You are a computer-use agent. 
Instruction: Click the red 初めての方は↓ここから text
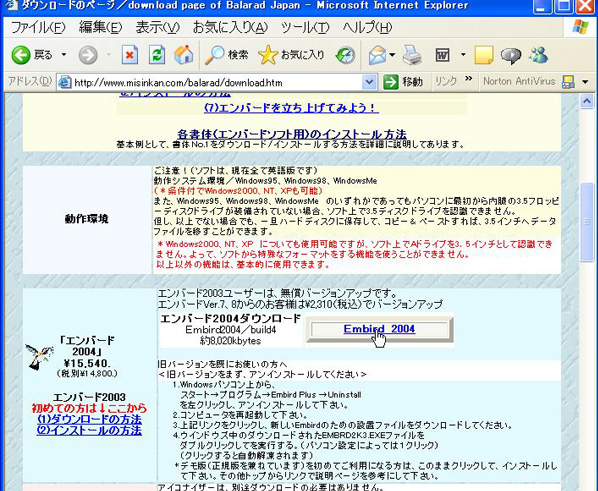tap(89, 408)
